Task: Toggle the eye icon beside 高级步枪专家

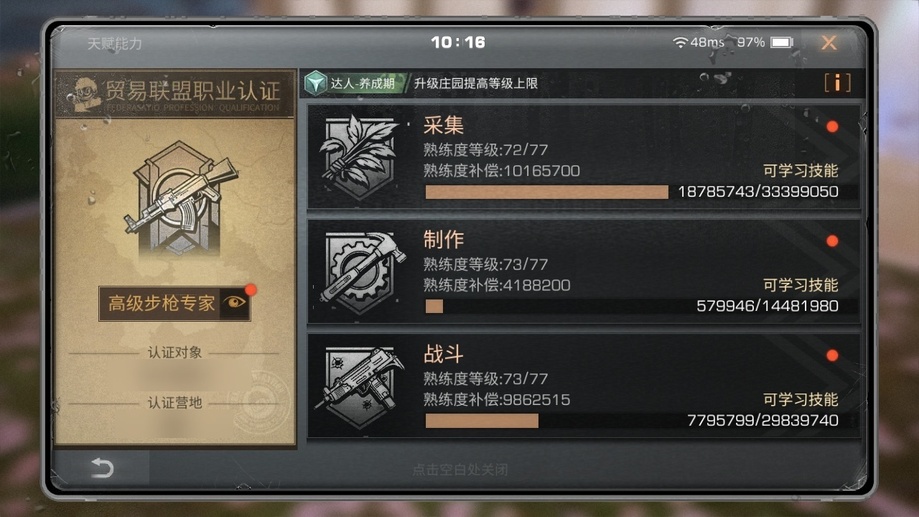Action: point(235,303)
